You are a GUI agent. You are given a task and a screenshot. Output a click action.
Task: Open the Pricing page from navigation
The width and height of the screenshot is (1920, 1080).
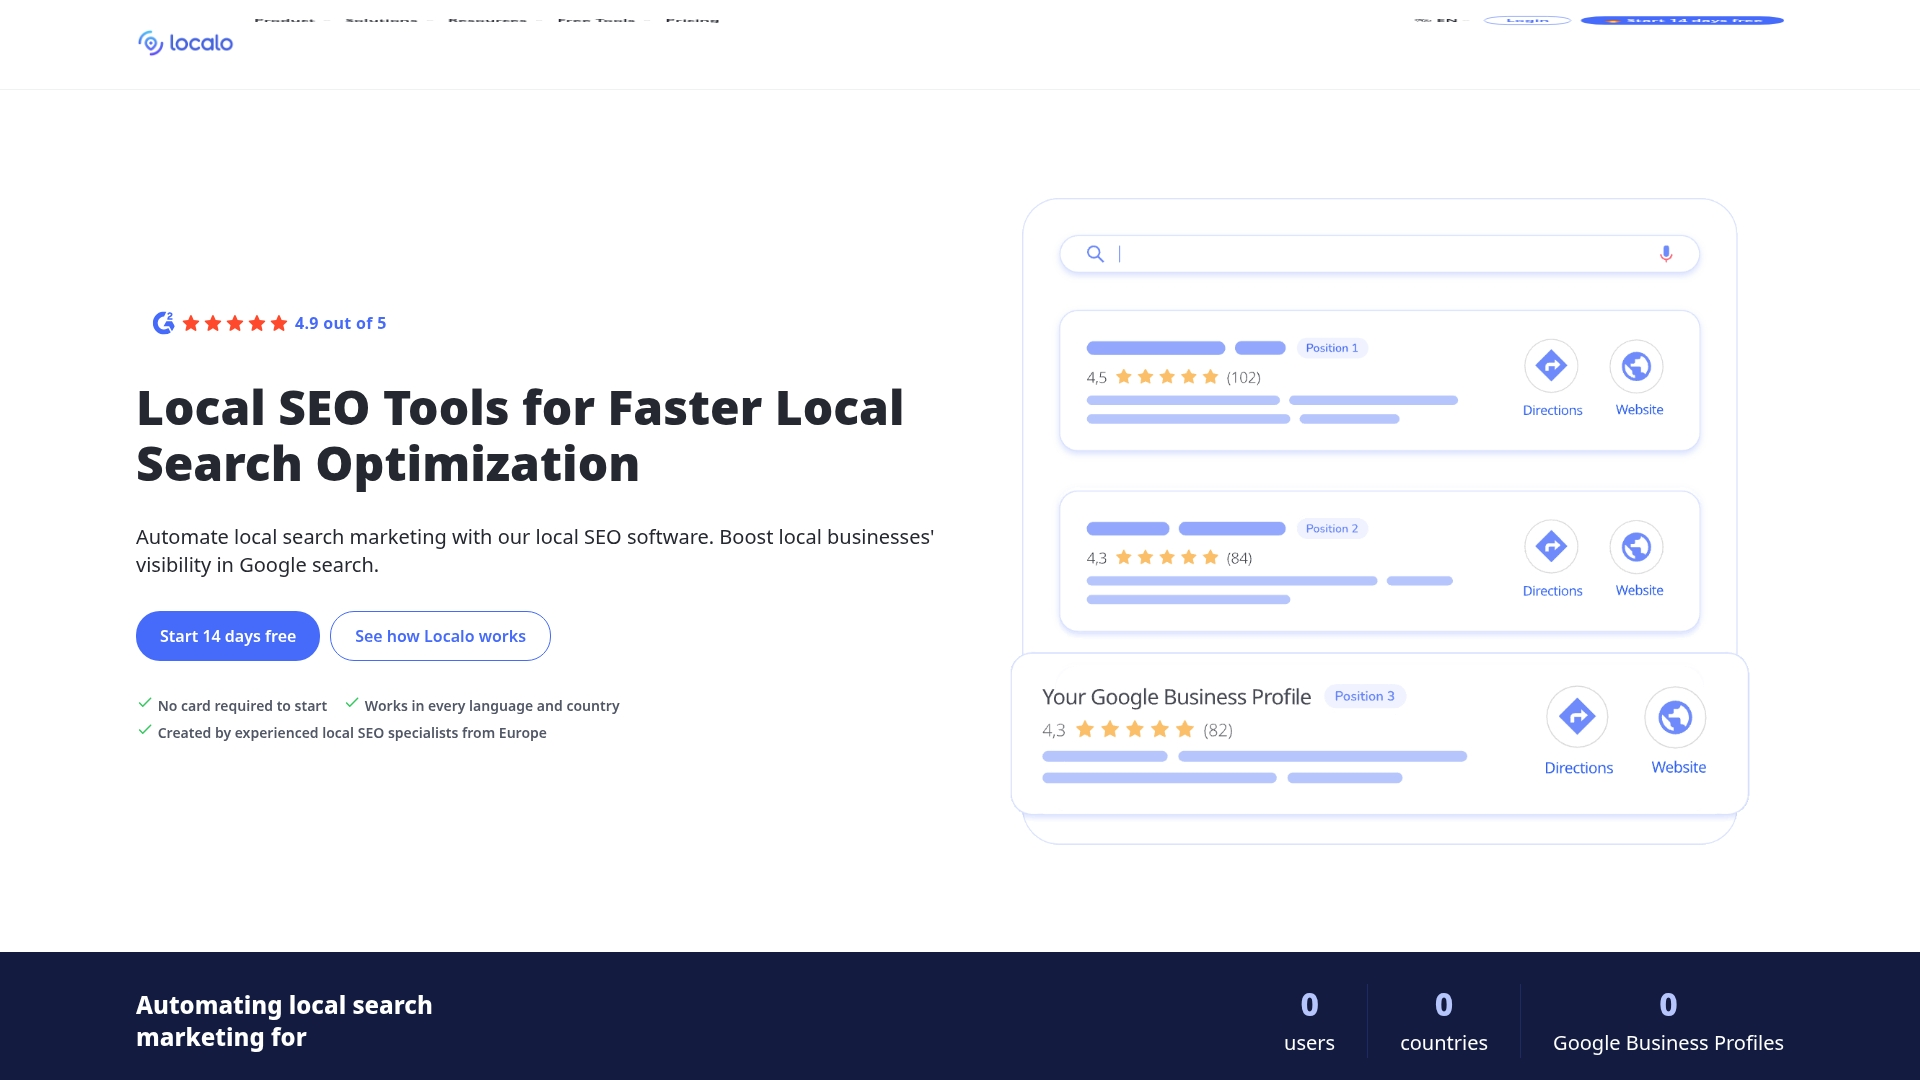(x=692, y=20)
